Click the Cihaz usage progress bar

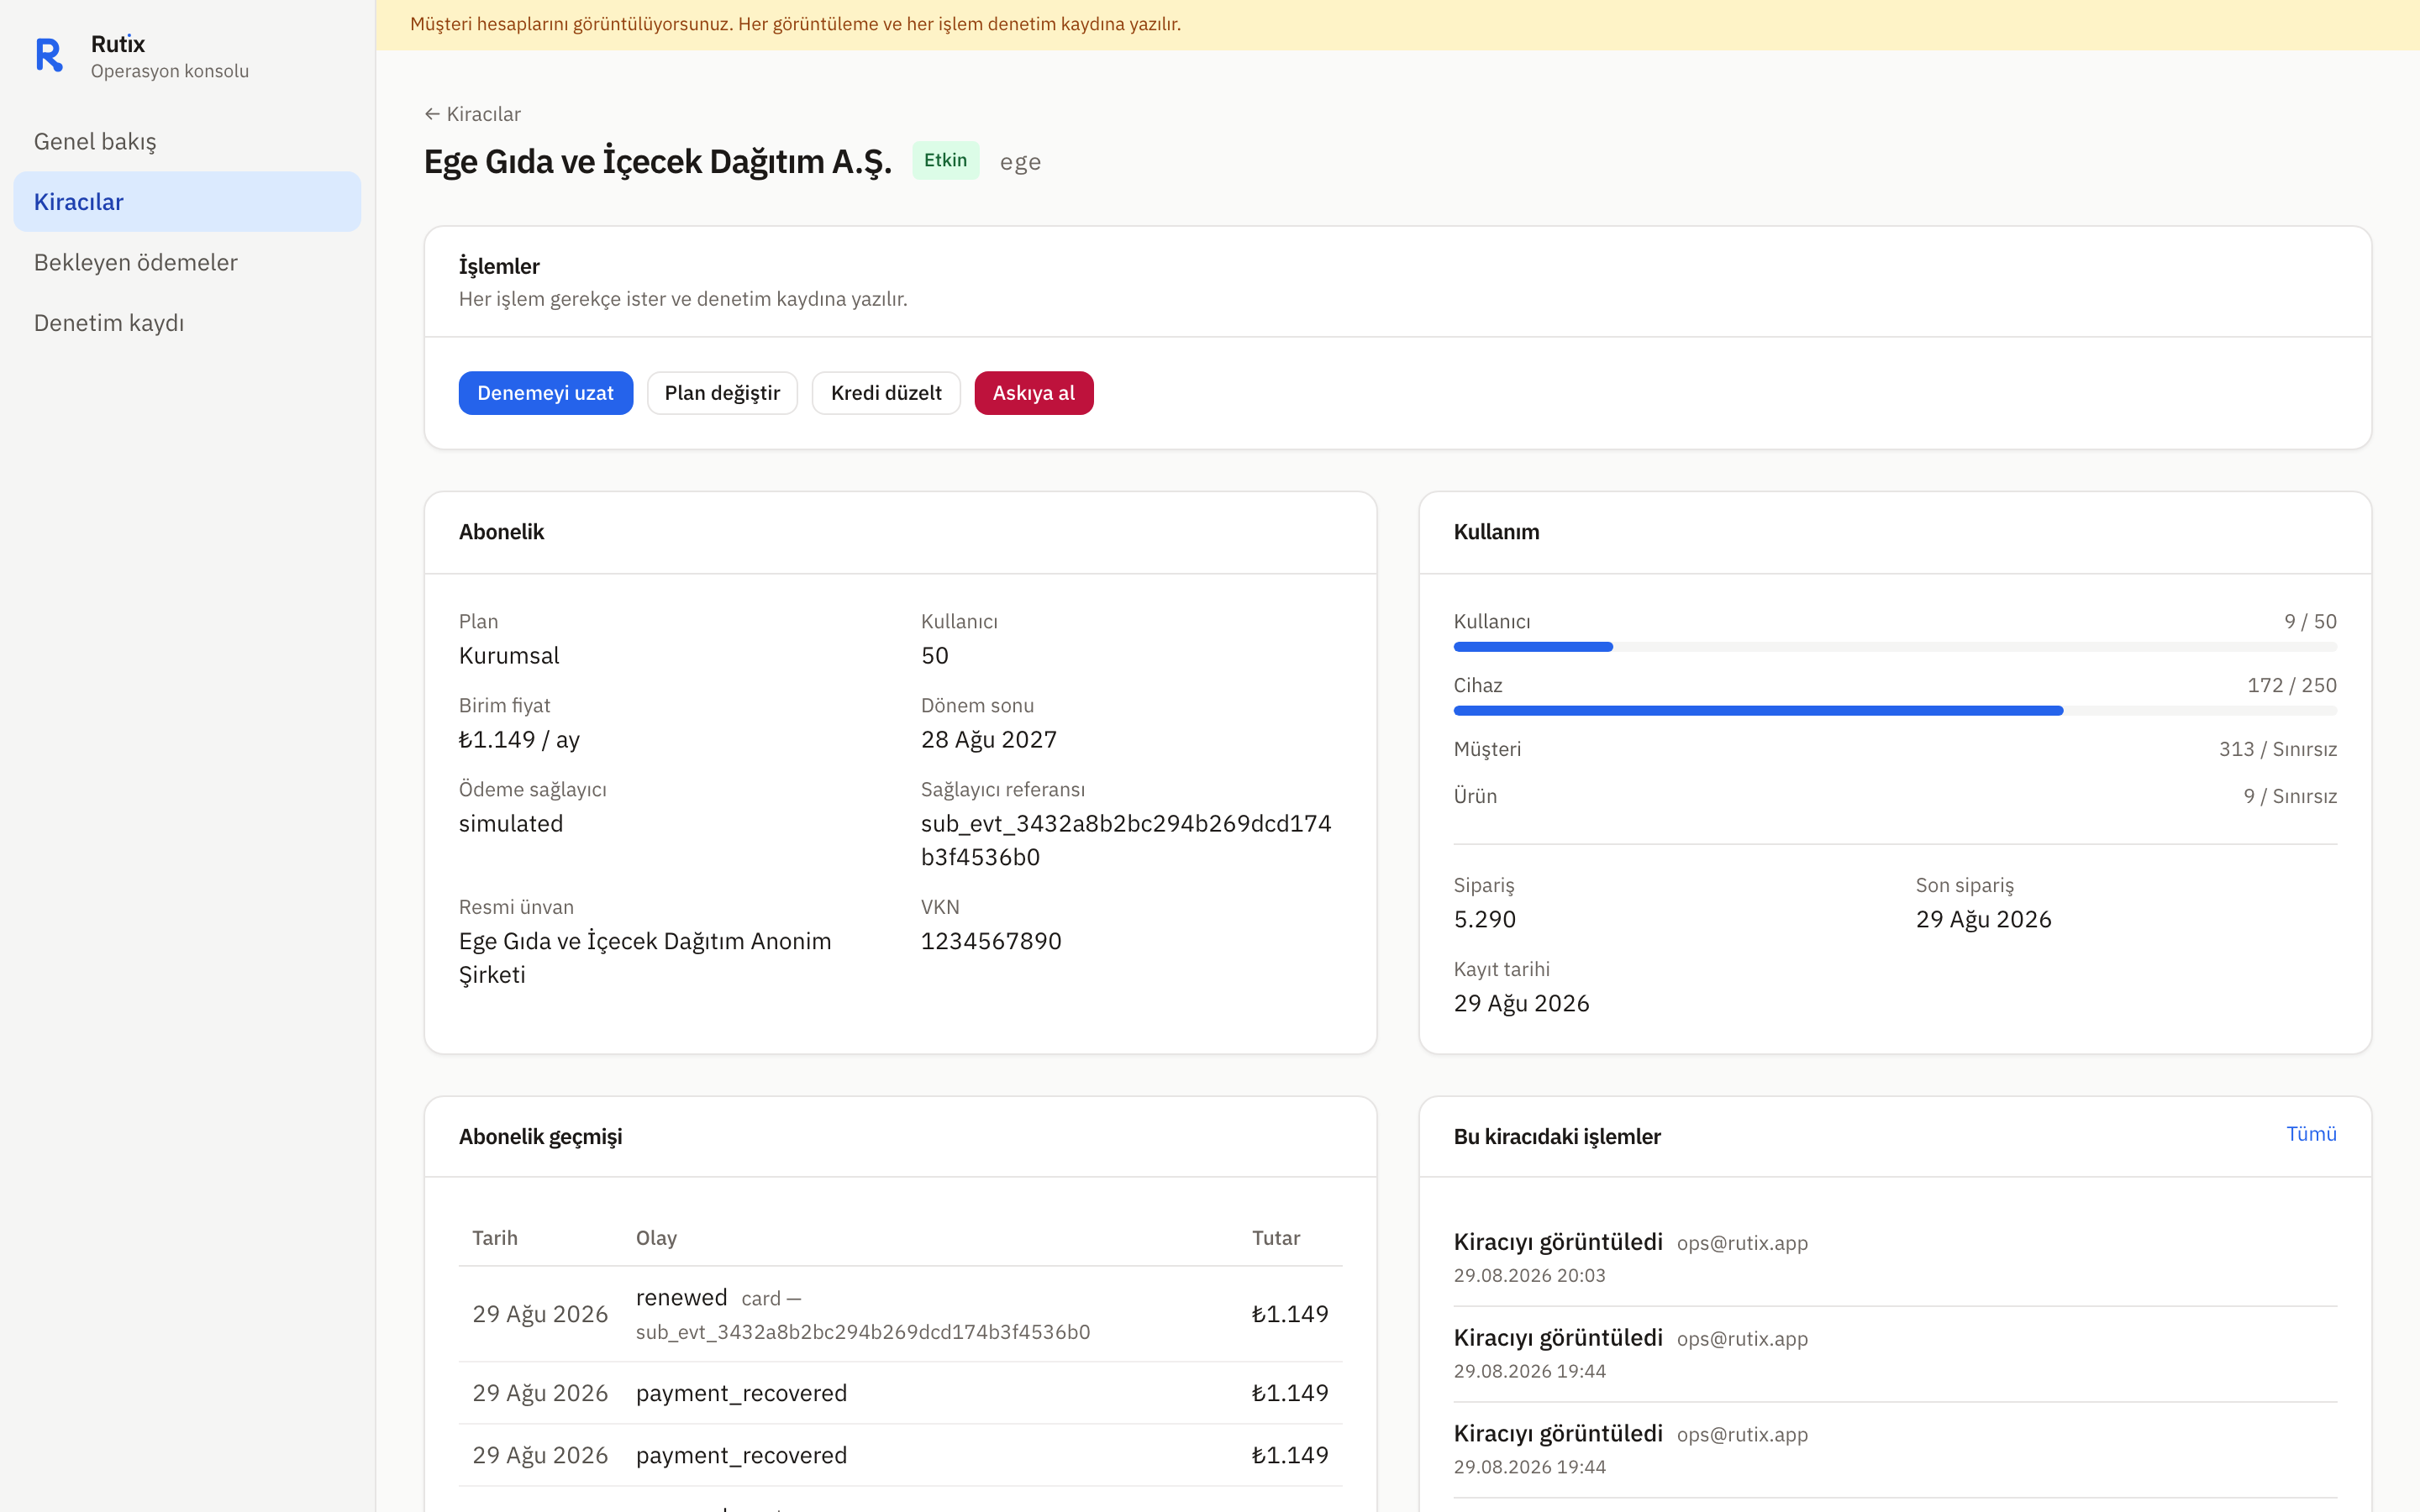1895,711
